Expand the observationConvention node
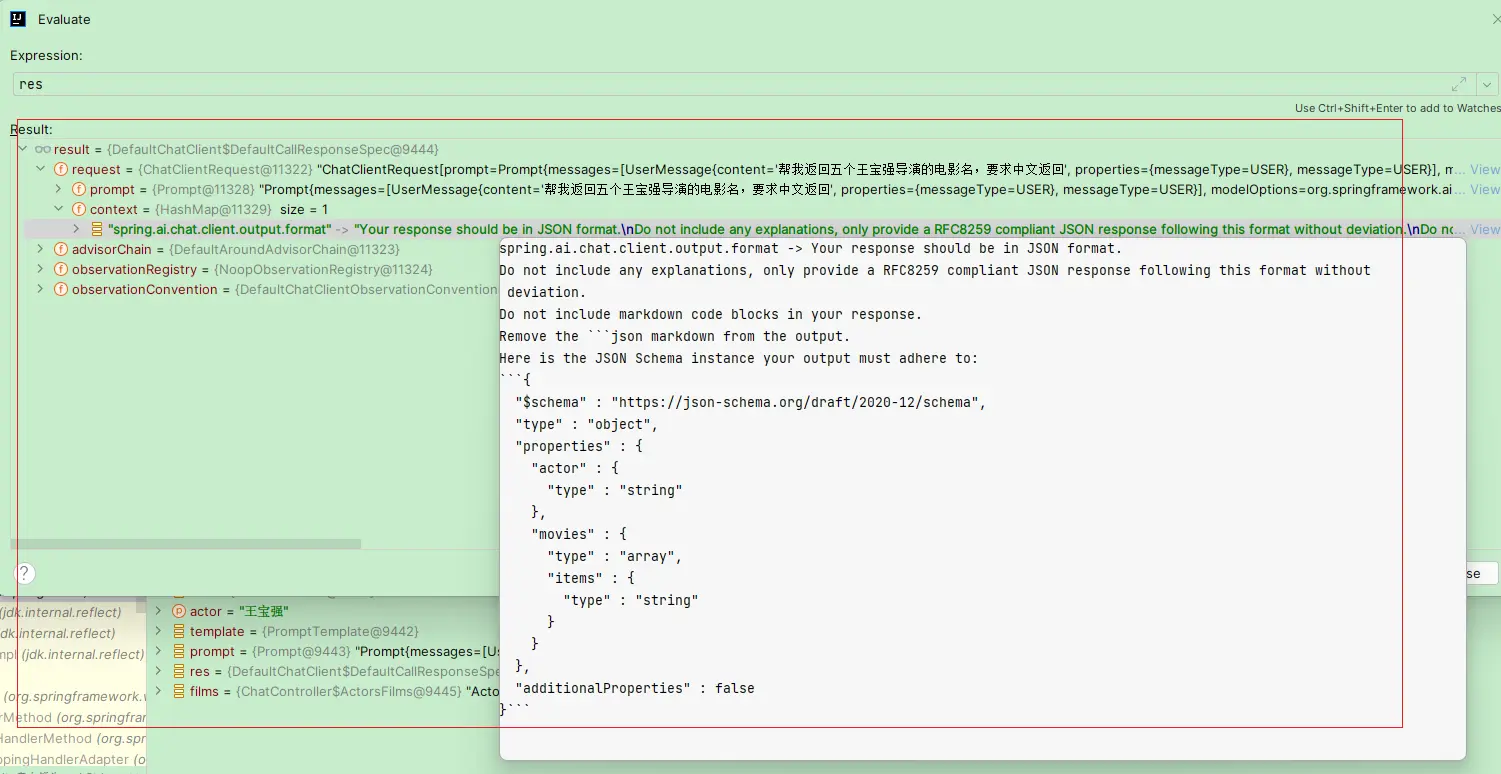The image size is (1501, 774). [40, 290]
